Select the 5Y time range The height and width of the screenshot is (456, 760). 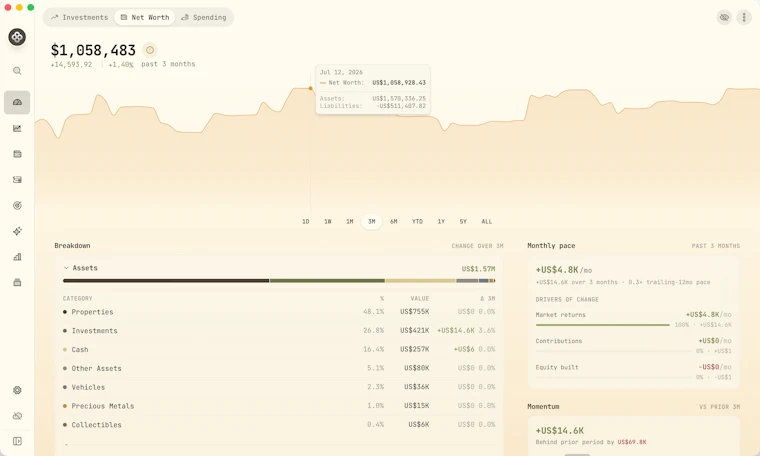463,221
